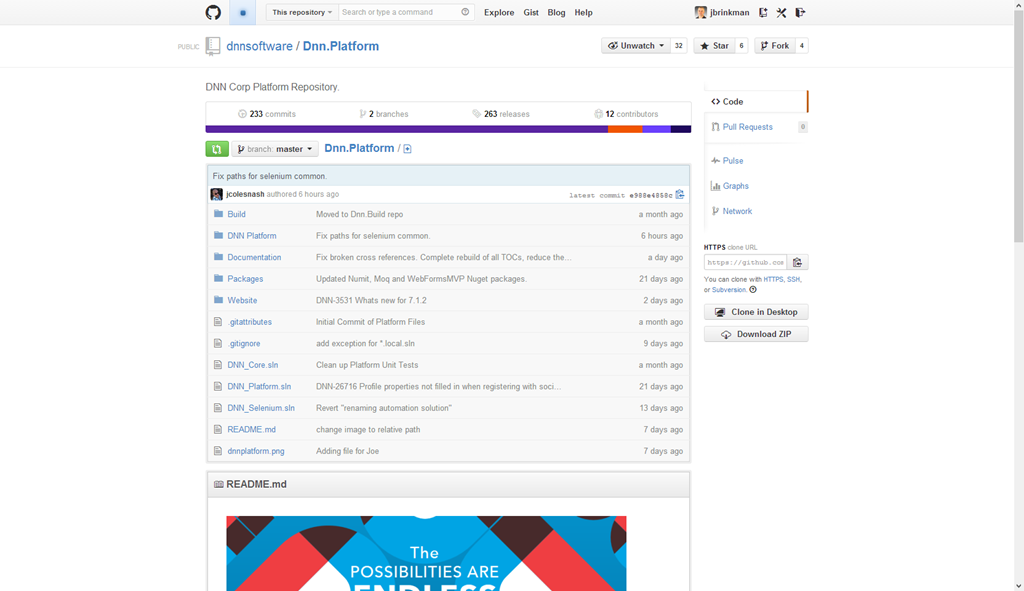1024x591 pixels.
Task: View the 12 contributors link
Action: [626, 114]
